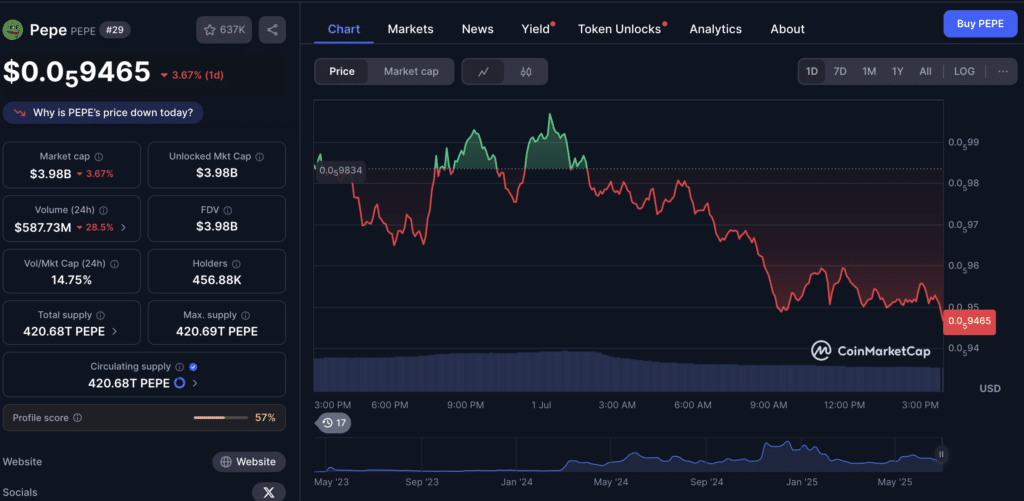Click the red current price label 0.0₅9465

coord(969,321)
